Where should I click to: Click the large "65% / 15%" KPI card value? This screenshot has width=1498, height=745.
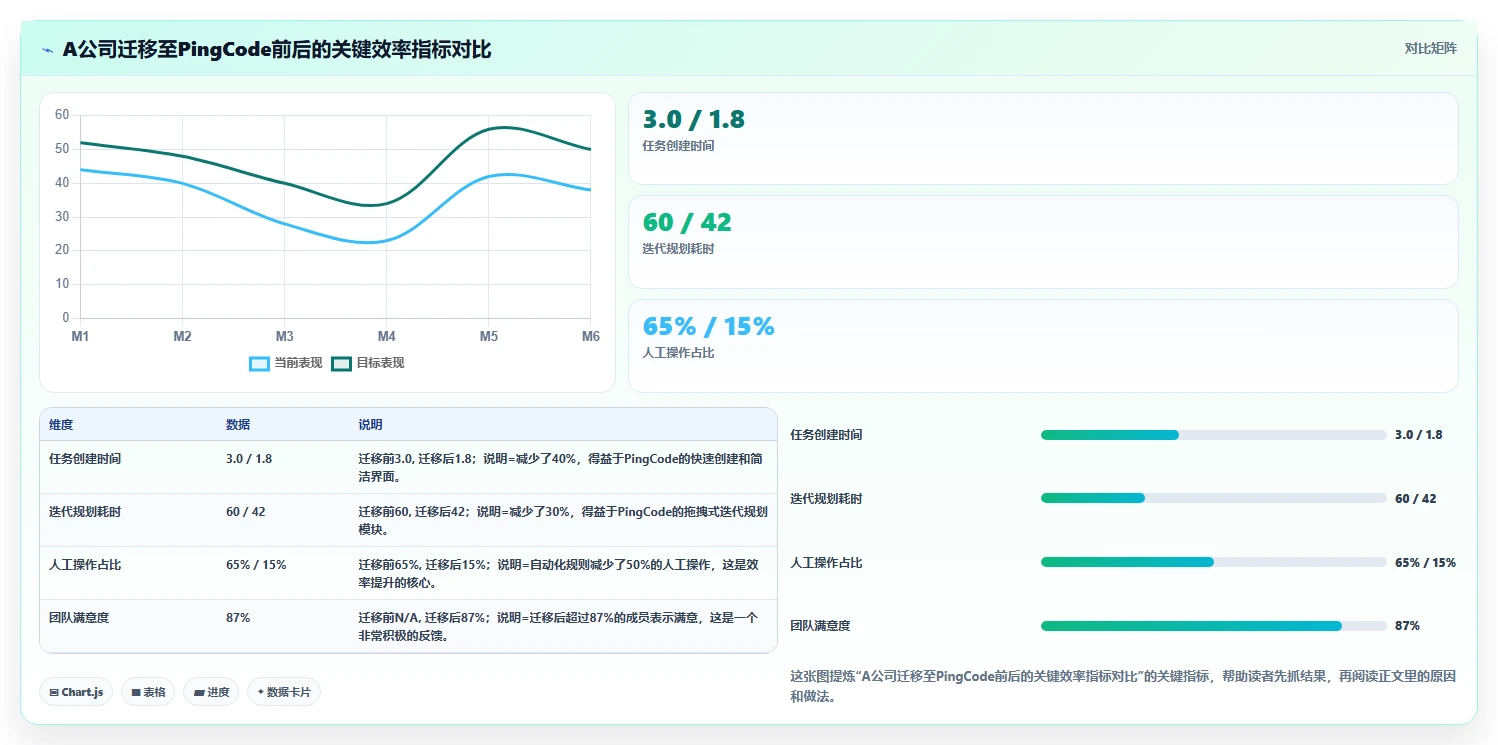click(x=708, y=326)
